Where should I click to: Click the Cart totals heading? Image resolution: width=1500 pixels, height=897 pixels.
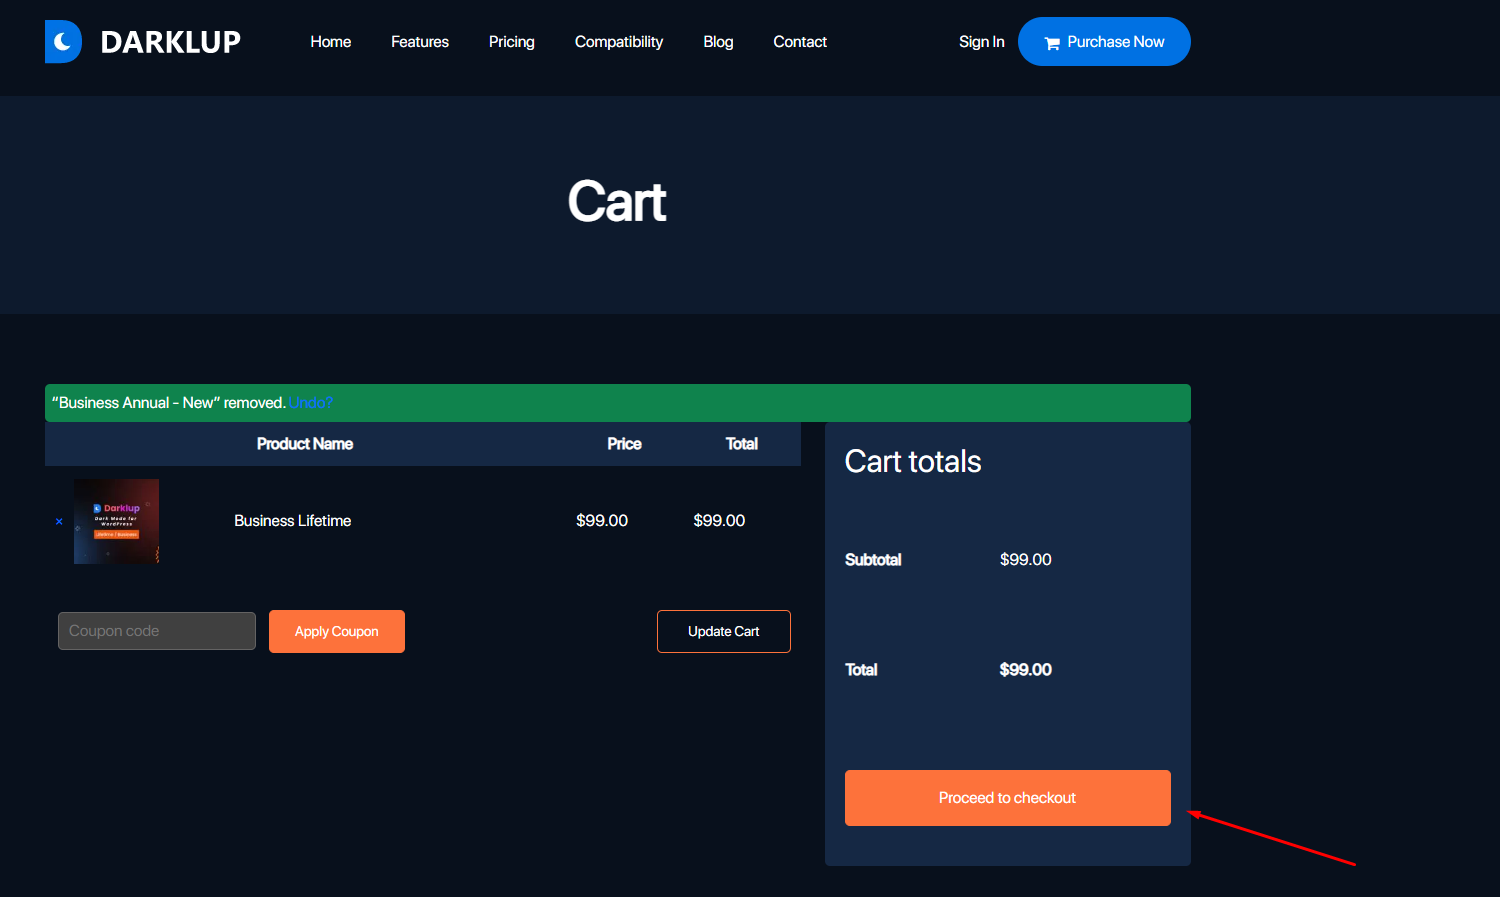coord(913,461)
